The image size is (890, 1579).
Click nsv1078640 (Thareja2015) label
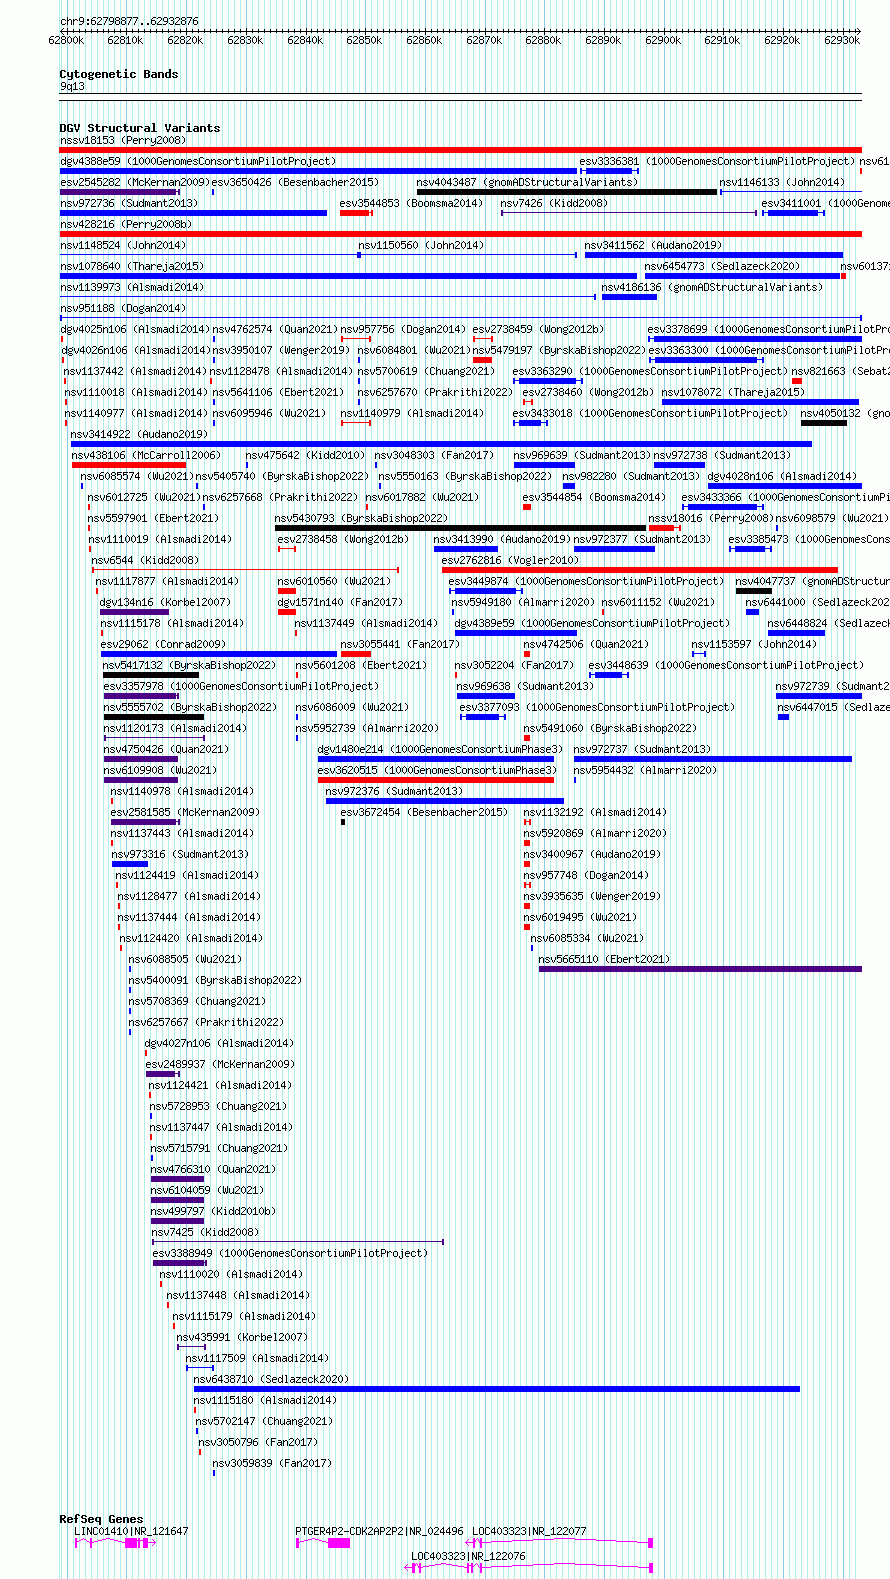(x=132, y=267)
